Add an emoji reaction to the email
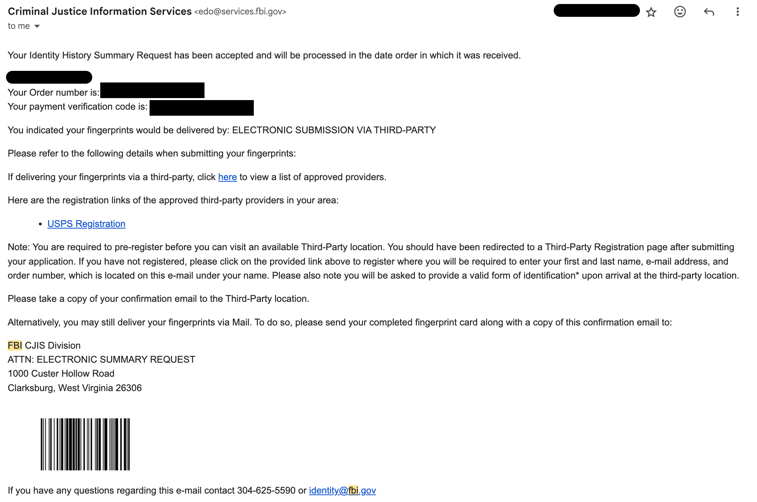 tap(680, 12)
